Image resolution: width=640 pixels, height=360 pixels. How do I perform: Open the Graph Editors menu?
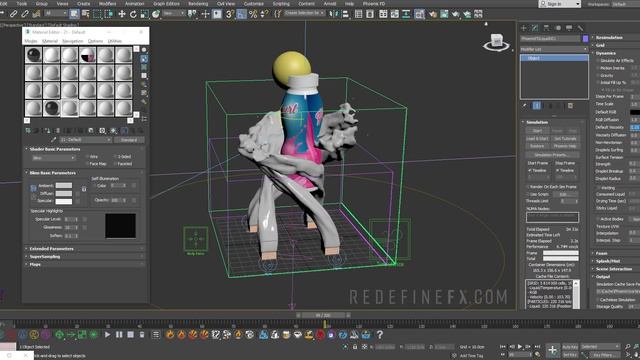pos(166,3)
